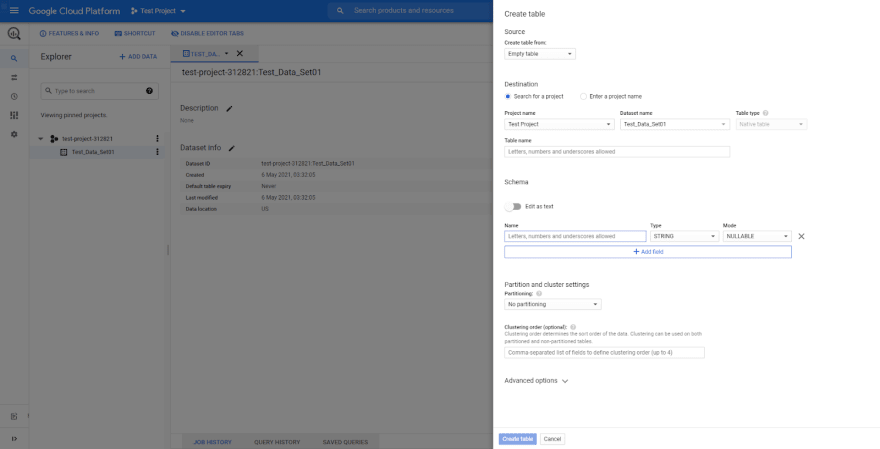Click help icon in Explorer search box
The image size is (880, 449).
click(x=149, y=91)
